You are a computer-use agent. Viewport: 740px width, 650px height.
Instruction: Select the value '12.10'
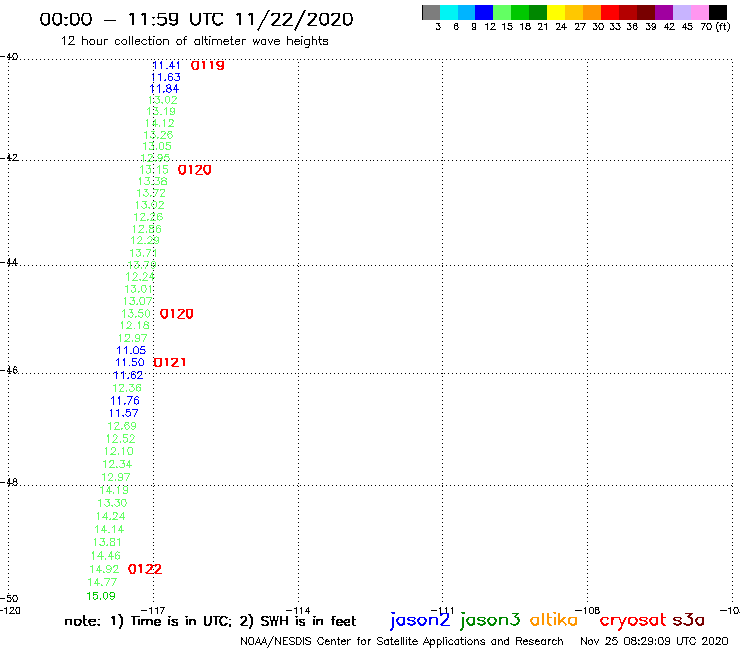(118, 451)
